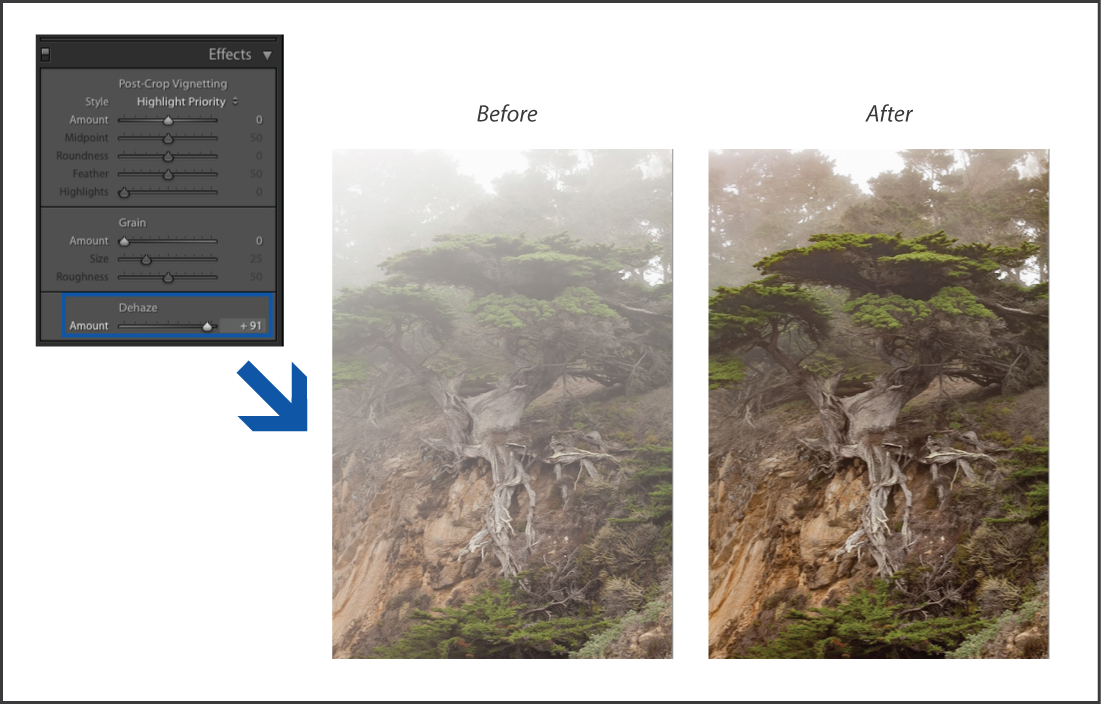This screenshot has width=1101, height=704.
Task: Click the Grain Size slider handle
Action: [146, 259]
